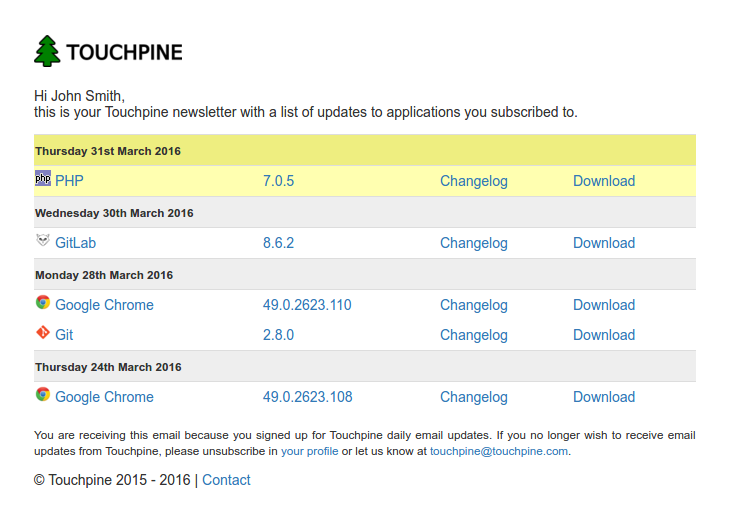Open the PHP application link
Screen dimensions: 731x523
[x=69, y=181]
